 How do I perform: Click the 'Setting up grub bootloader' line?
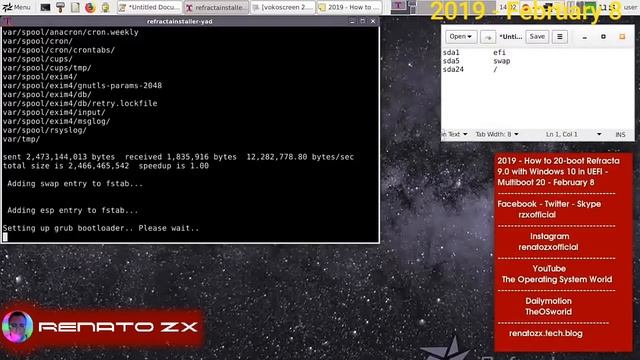point(101,228)
